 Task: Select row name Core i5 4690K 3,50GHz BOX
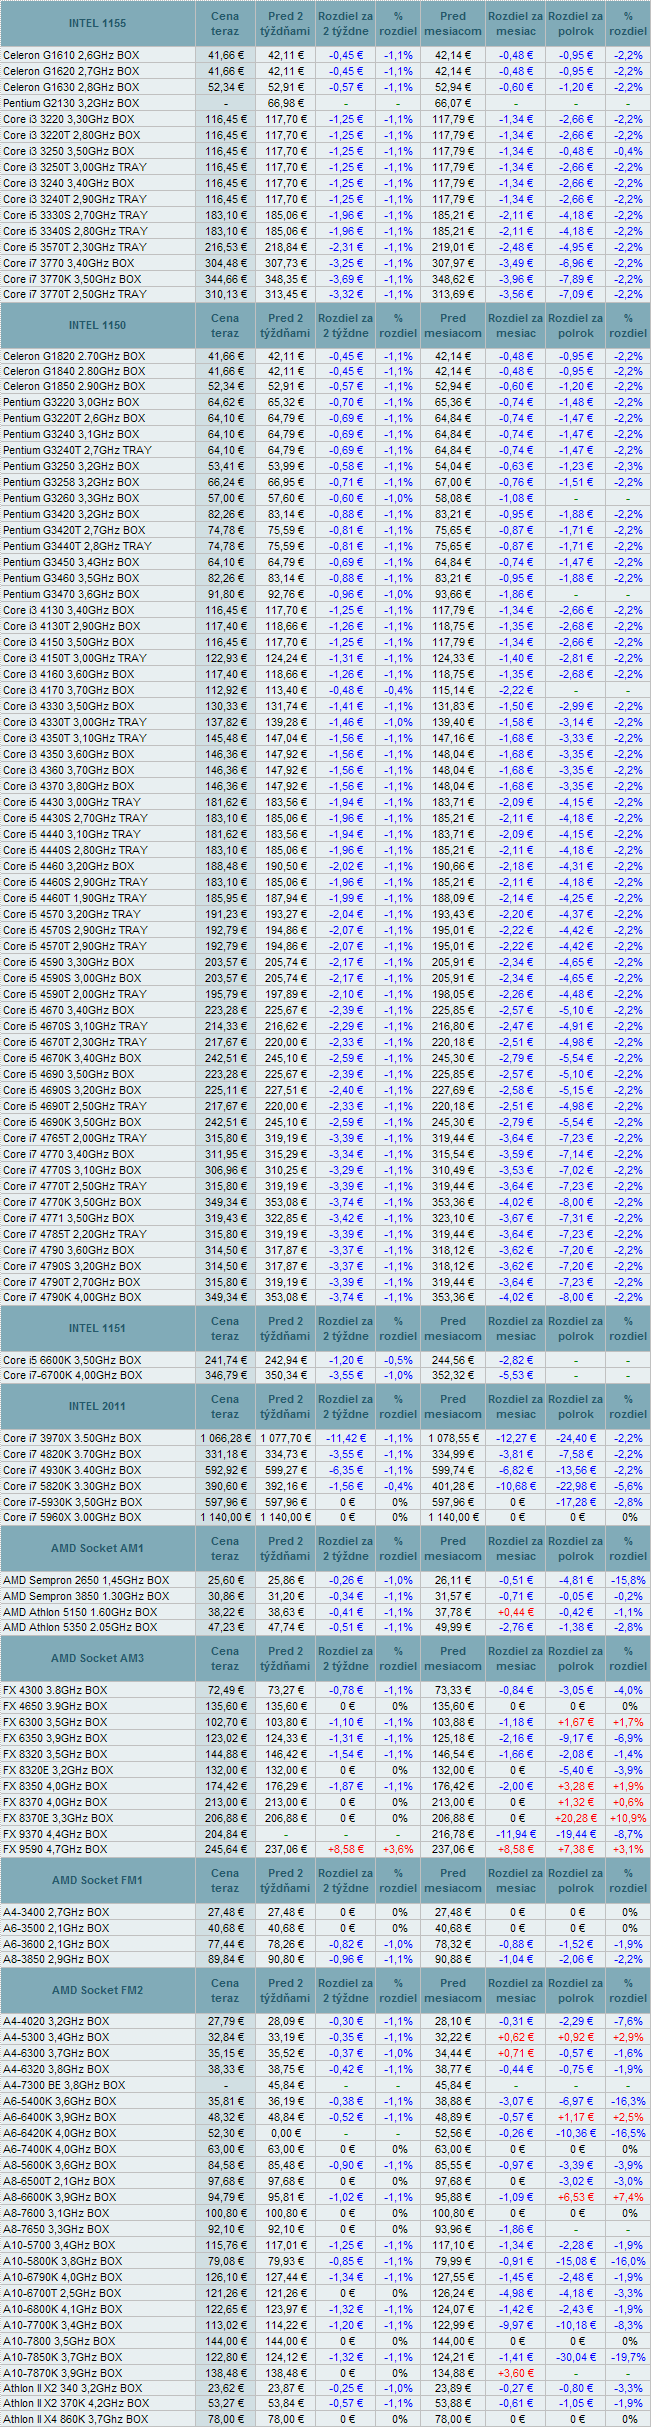pos(72,1122)
